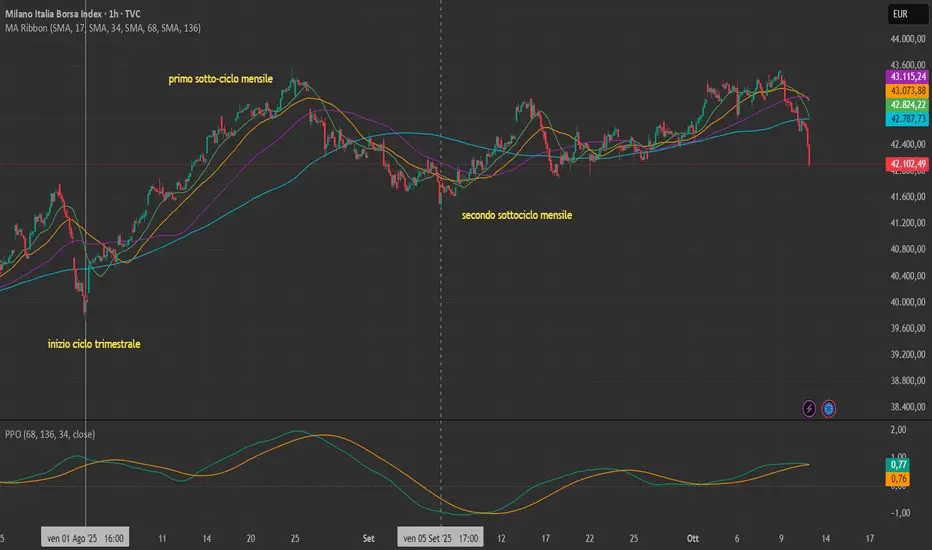The image size is (932, 550).
Task: Click the orange 0,76 PPO signal label
Action: 898,479
